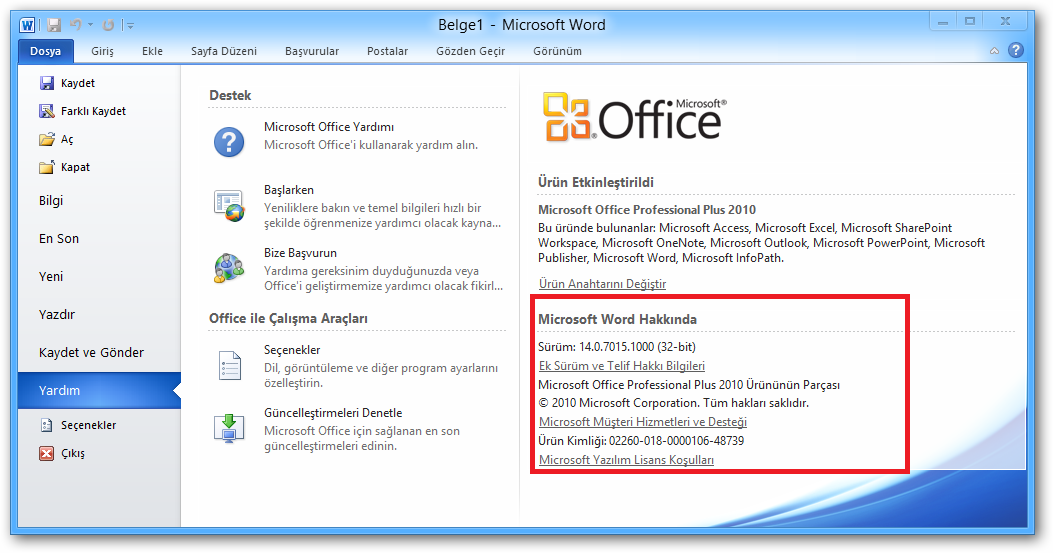Click the blue help question mark near ribbon
Image resolution: width=1053 pixels, height=553 pixels.
[1016, 50]
